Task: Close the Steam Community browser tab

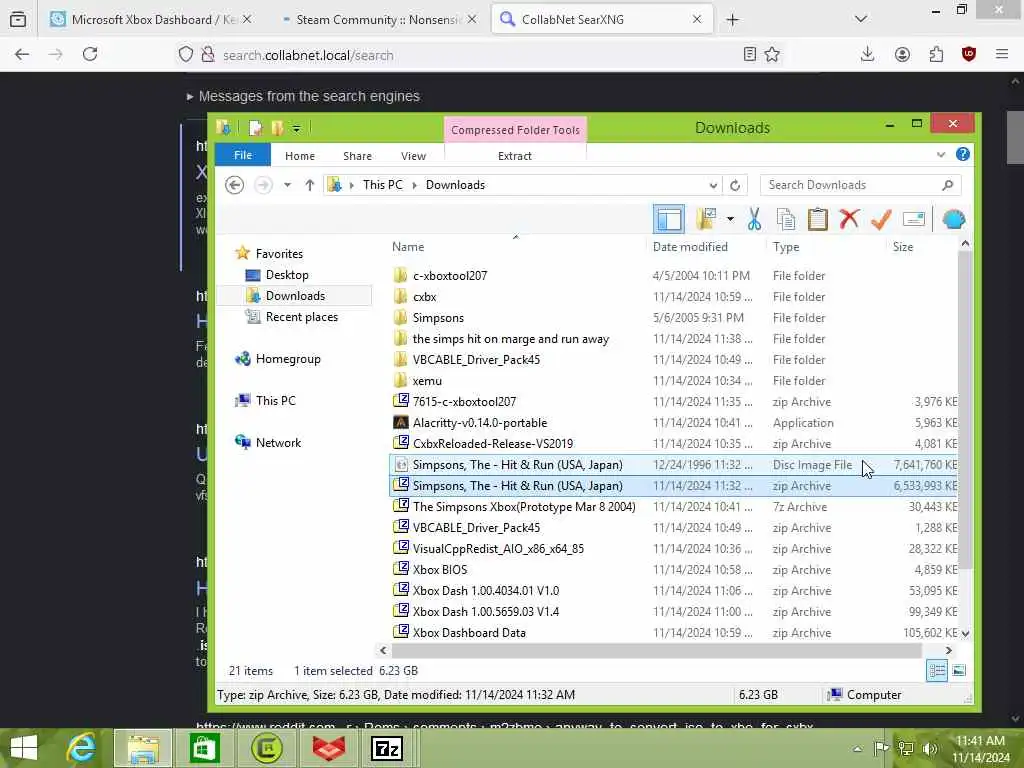Action: (472, 20)
